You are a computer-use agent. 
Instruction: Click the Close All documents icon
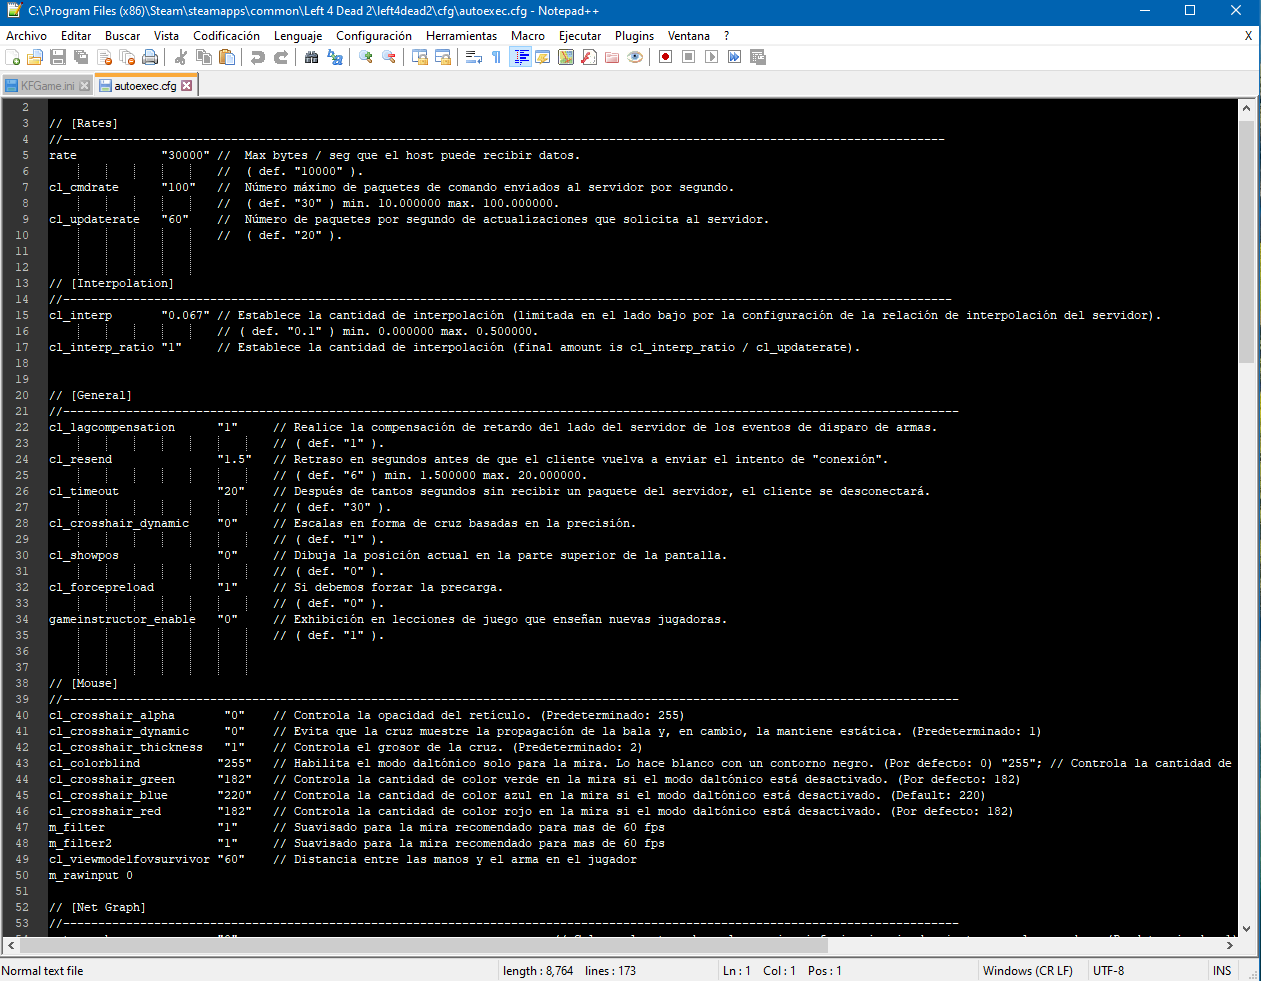tap(127, 57)
